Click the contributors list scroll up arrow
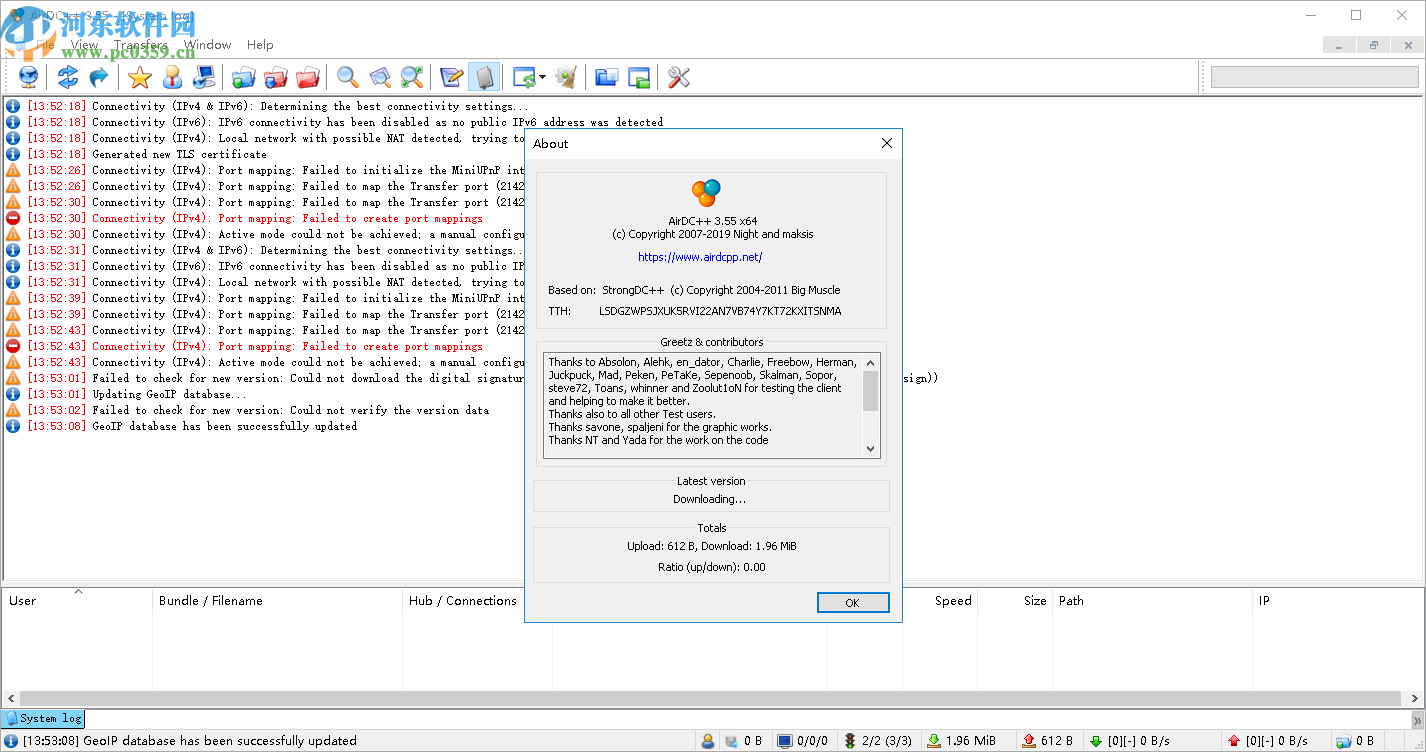Viewport: 1426px width, 752px height. point(870,362)
